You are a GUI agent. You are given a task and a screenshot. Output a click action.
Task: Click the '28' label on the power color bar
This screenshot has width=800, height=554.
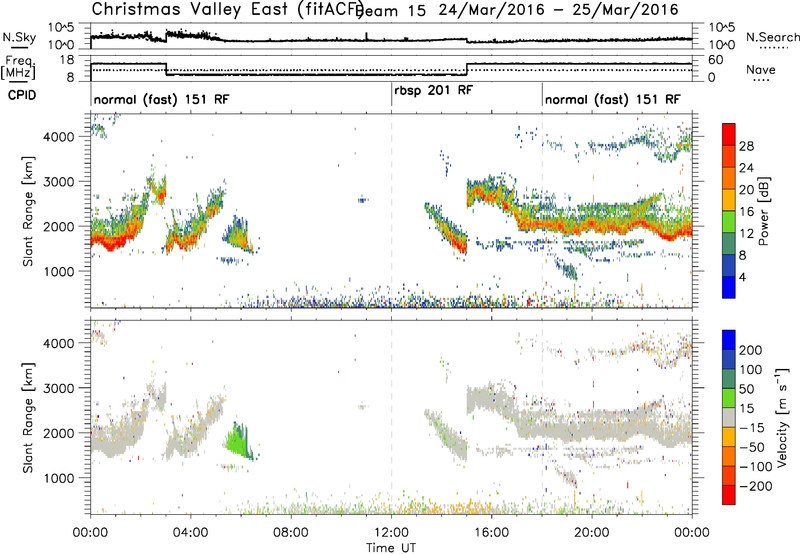pos(746,146)
